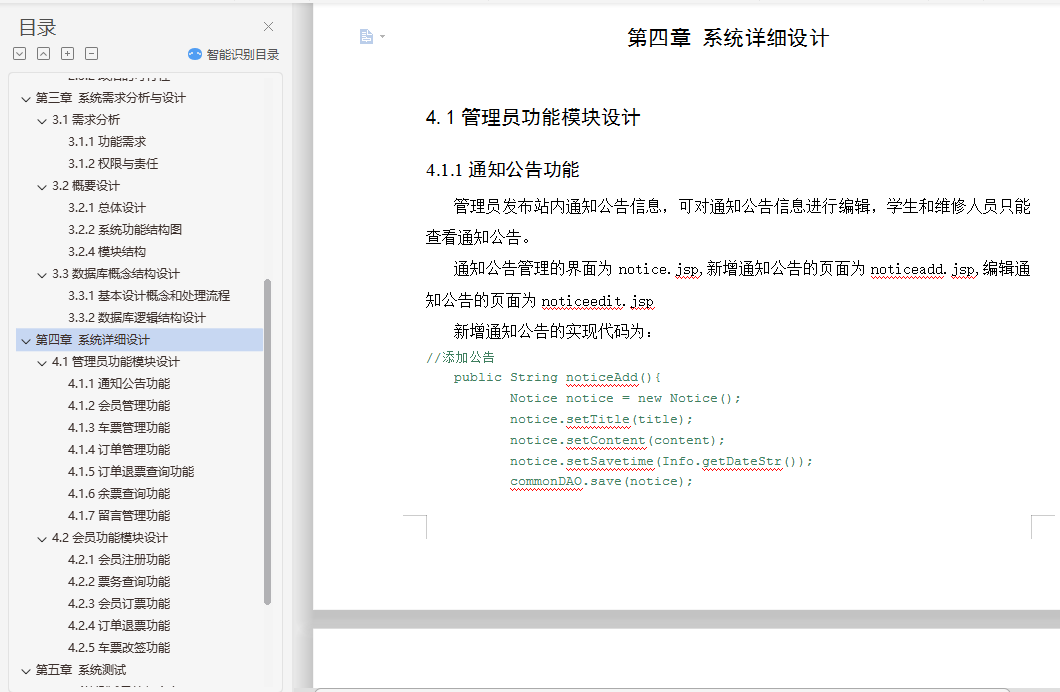The height and width of the screenshot is (692, 1060).
Task: Open 3.2.4 模块结构 entry
Action: pos(107,251)
